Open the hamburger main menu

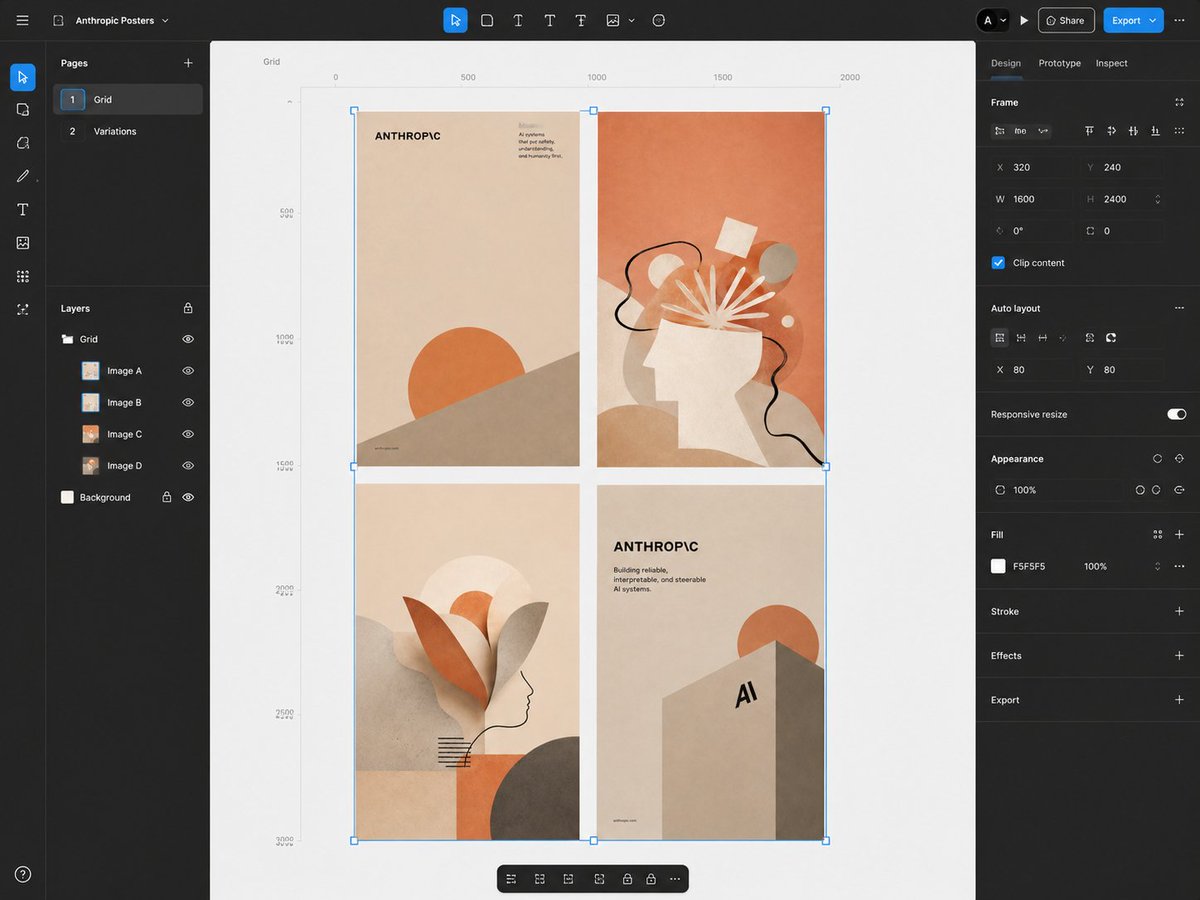point(22,20)
